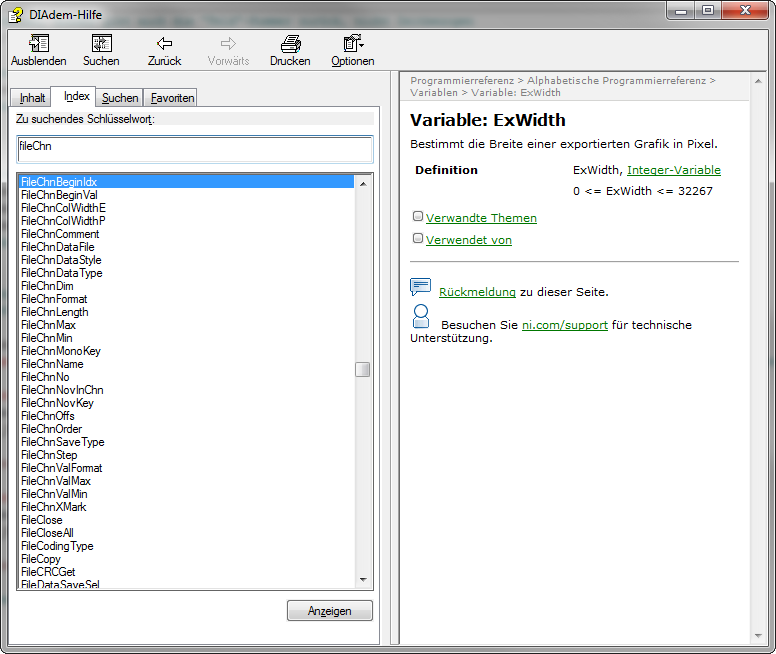Choose FileChnComment from the index
Screen dimensions: 776x654
[x=60, y=234]
